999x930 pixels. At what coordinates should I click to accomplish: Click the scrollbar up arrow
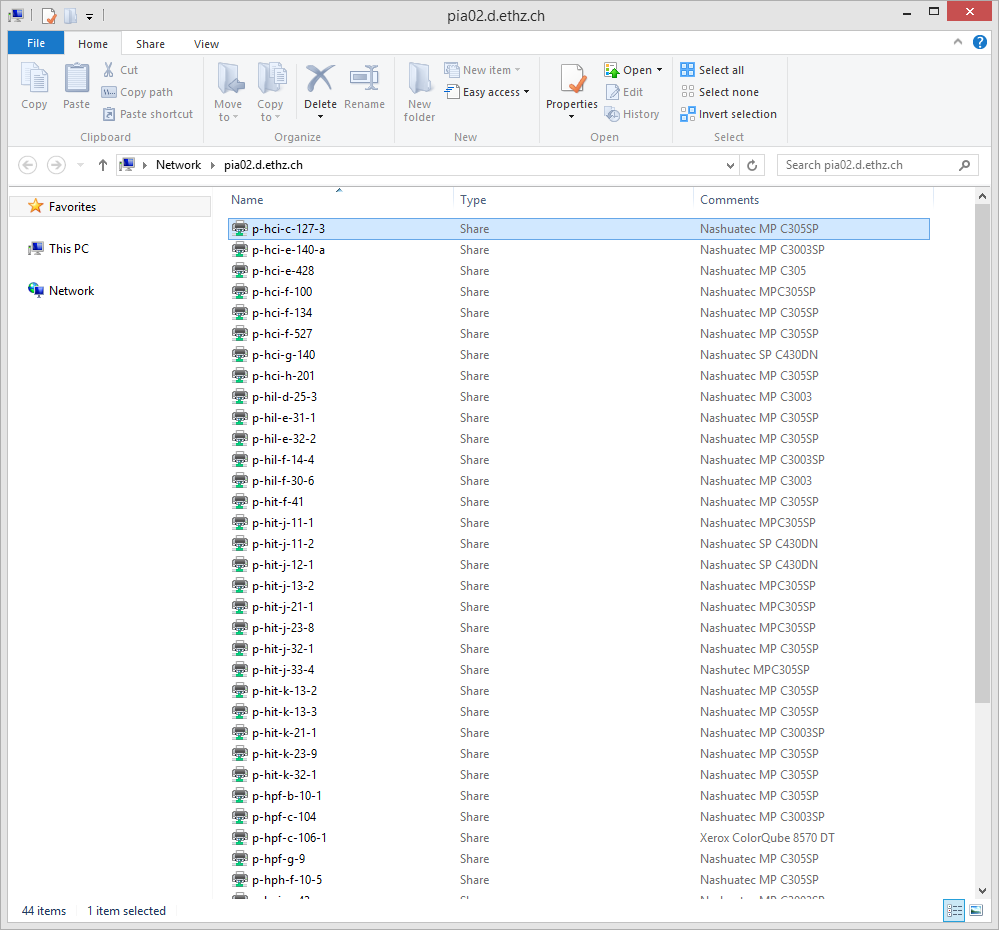[x=982, y=196]
